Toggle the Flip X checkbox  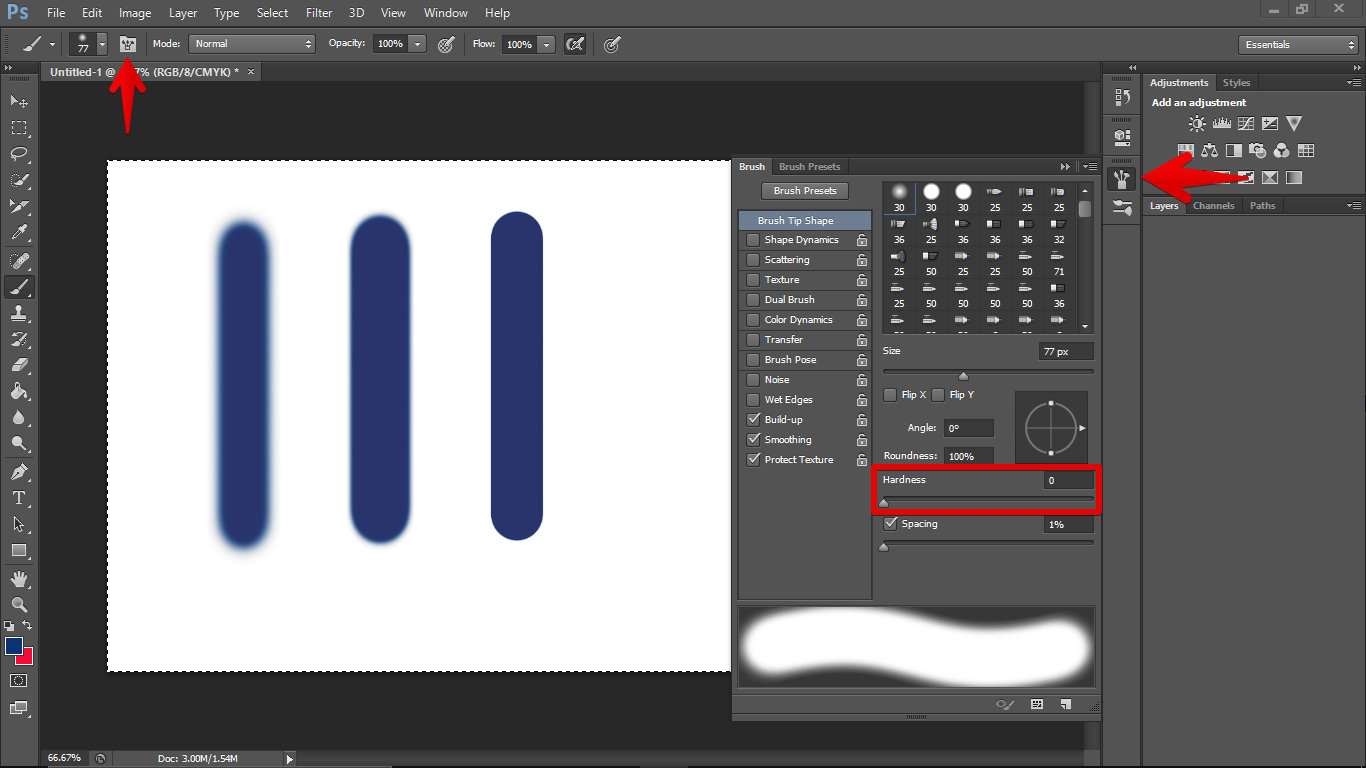tap(890, 395)
